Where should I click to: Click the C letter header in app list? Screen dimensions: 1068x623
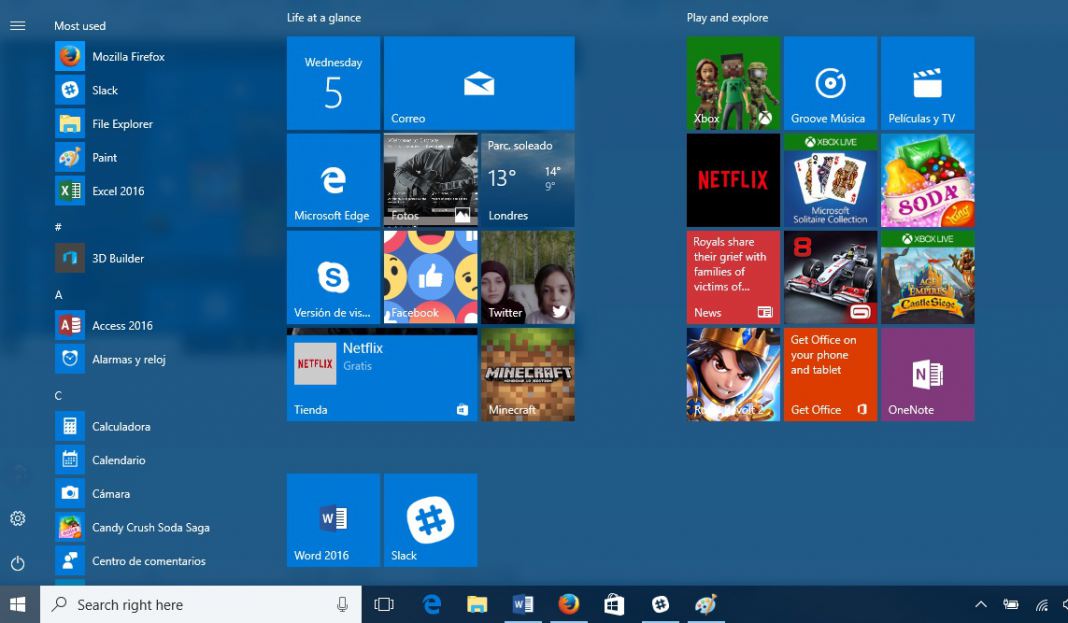pyautogui.click(x=59, y=396)
